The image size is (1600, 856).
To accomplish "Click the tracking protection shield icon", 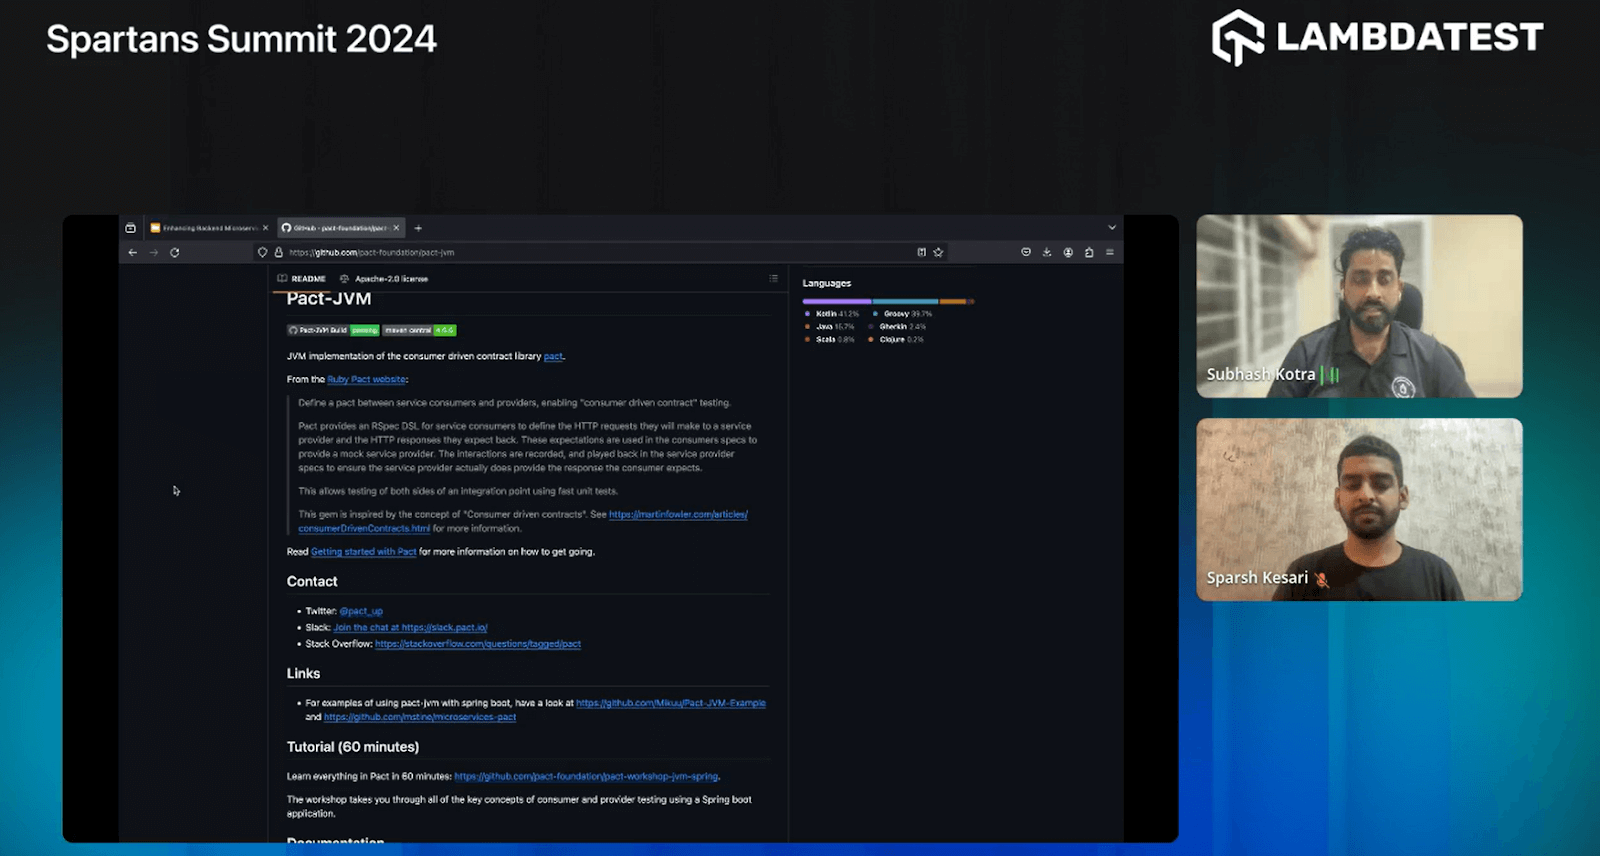I will tap(263, 253).
